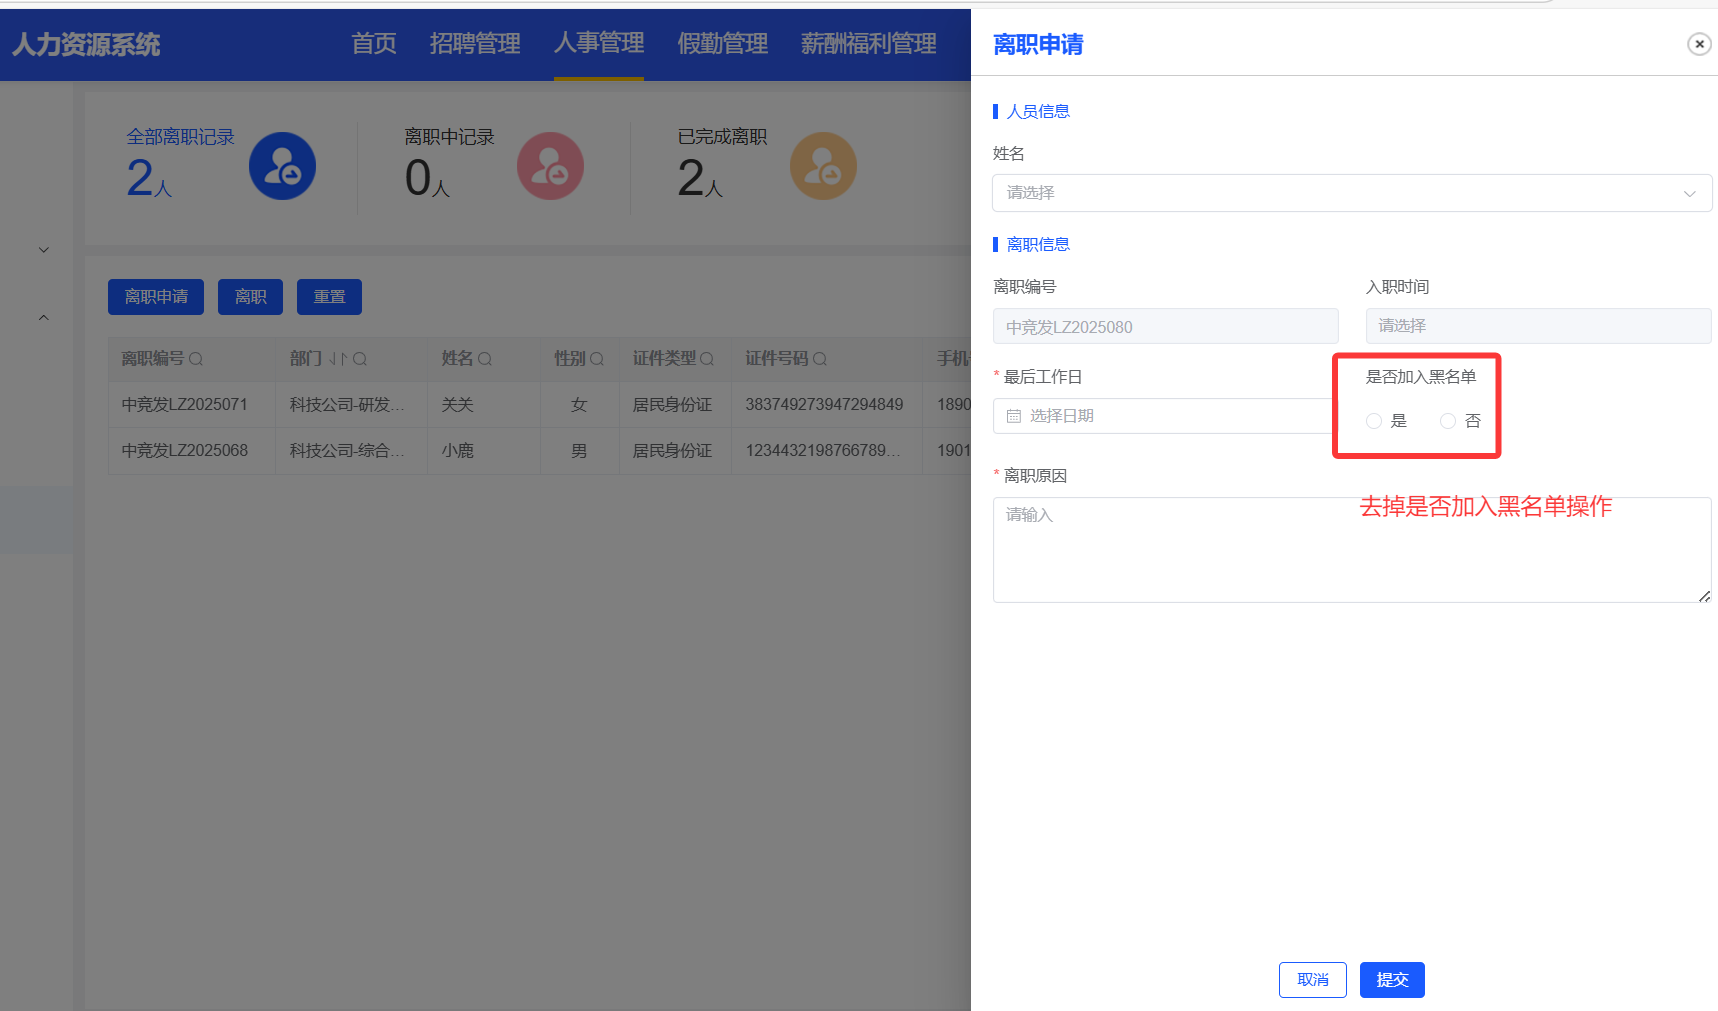Click the 重置 button
The height and width of the screenshot is (1011, 1718).
(329, 297)
